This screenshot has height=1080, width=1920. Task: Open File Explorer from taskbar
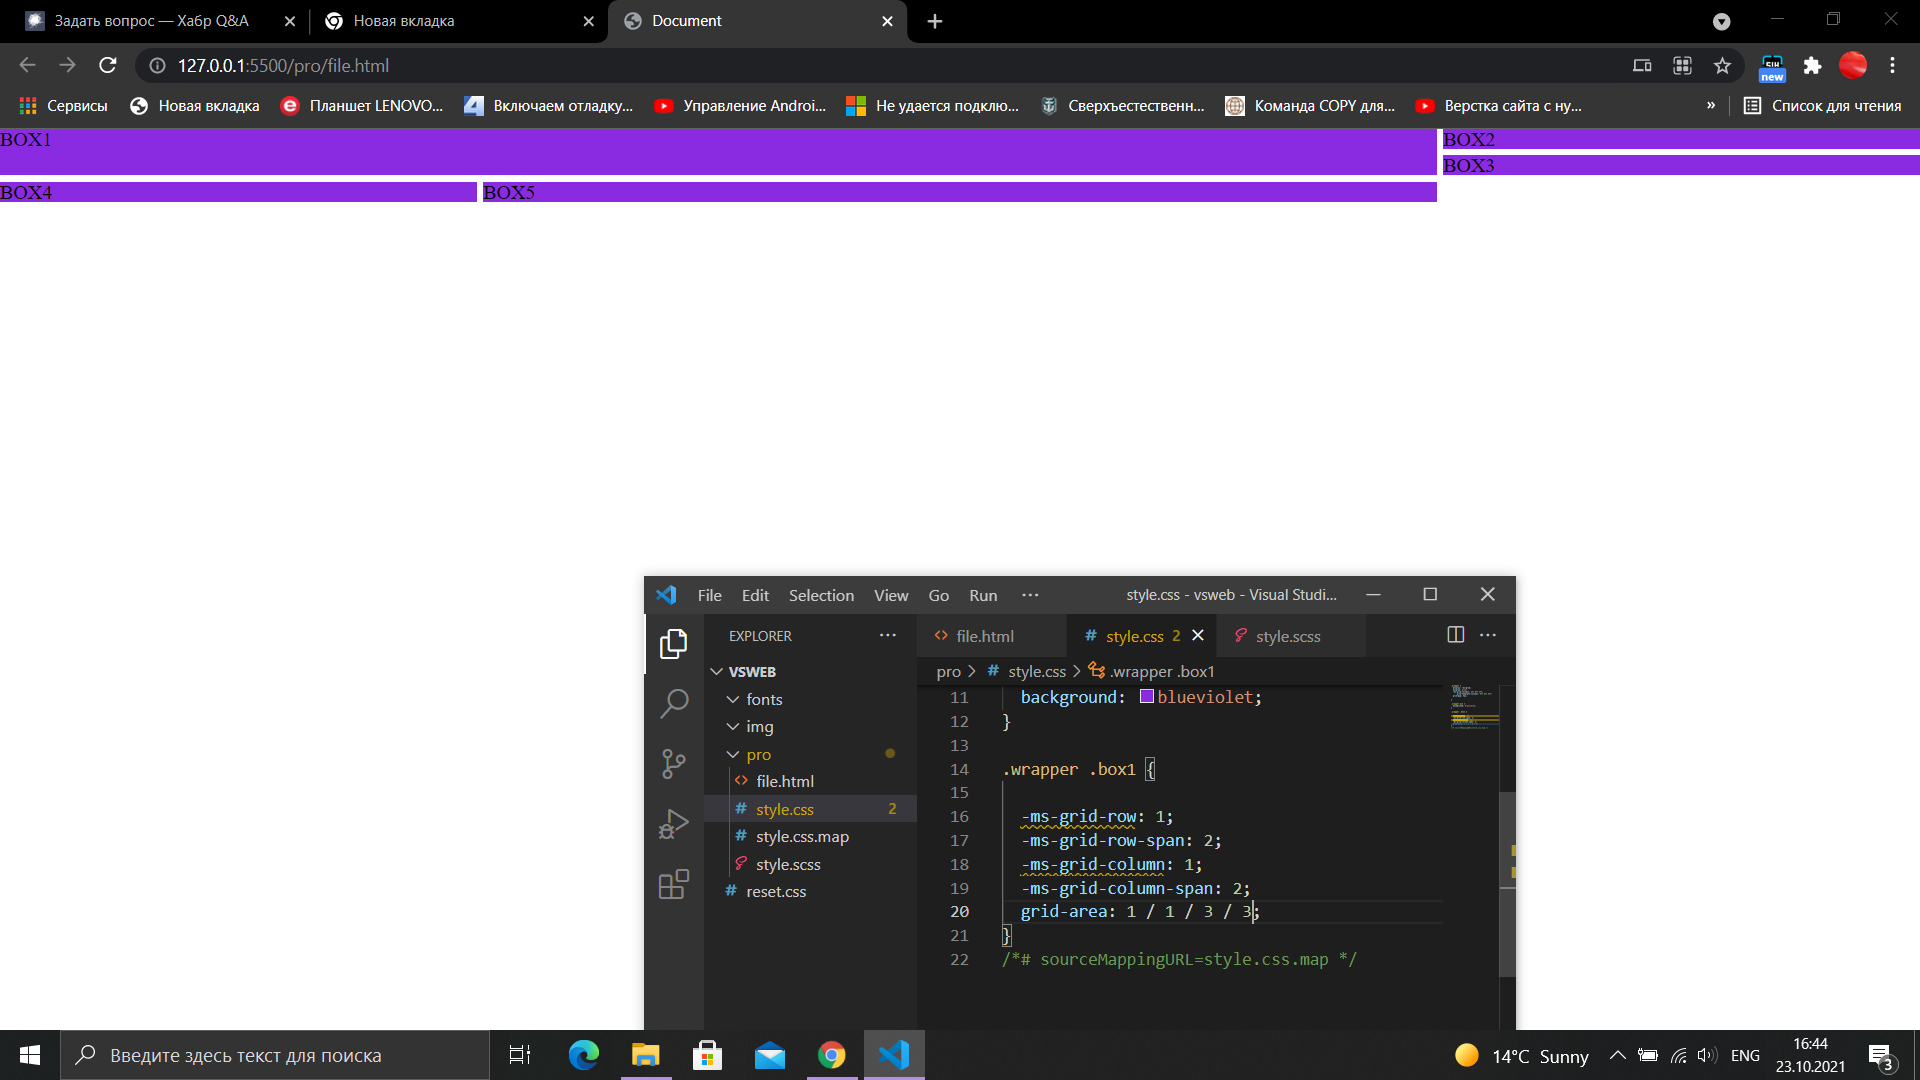tap(646, 1055)
